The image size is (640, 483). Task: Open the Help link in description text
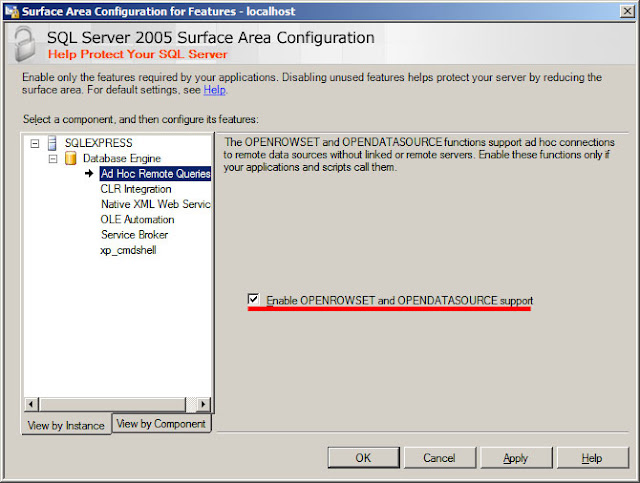click(214, 90)
